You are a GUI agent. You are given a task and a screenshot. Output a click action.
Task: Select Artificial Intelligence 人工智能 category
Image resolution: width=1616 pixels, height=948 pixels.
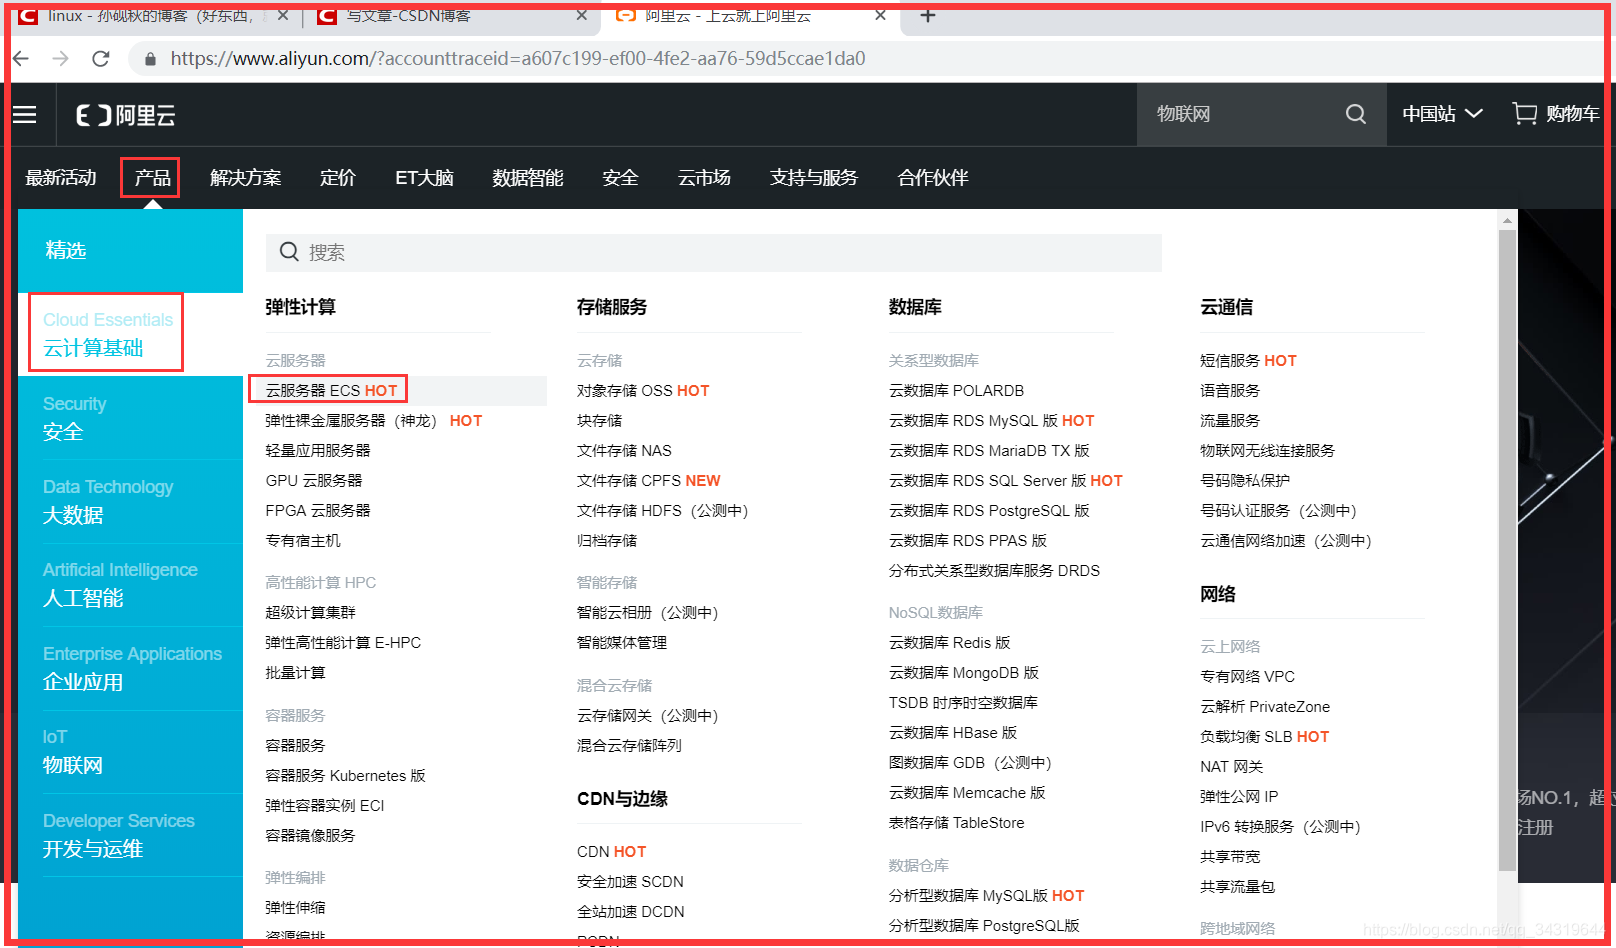(x=130, y=584)
